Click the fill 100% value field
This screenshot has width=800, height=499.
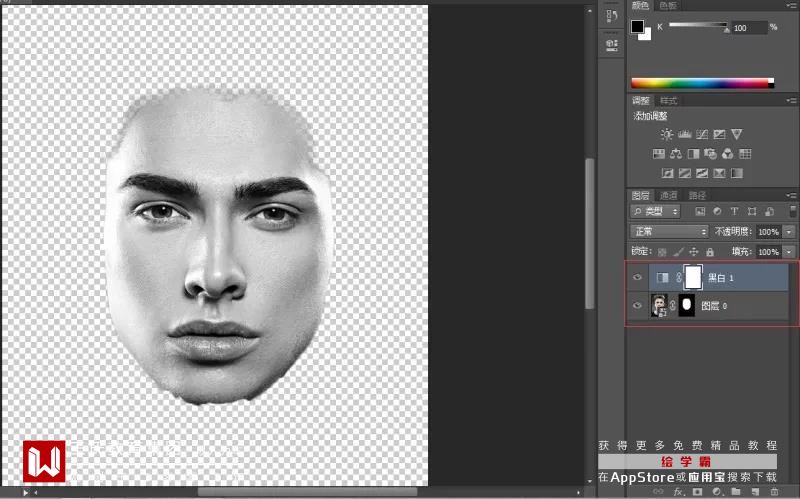click(769, 252)
